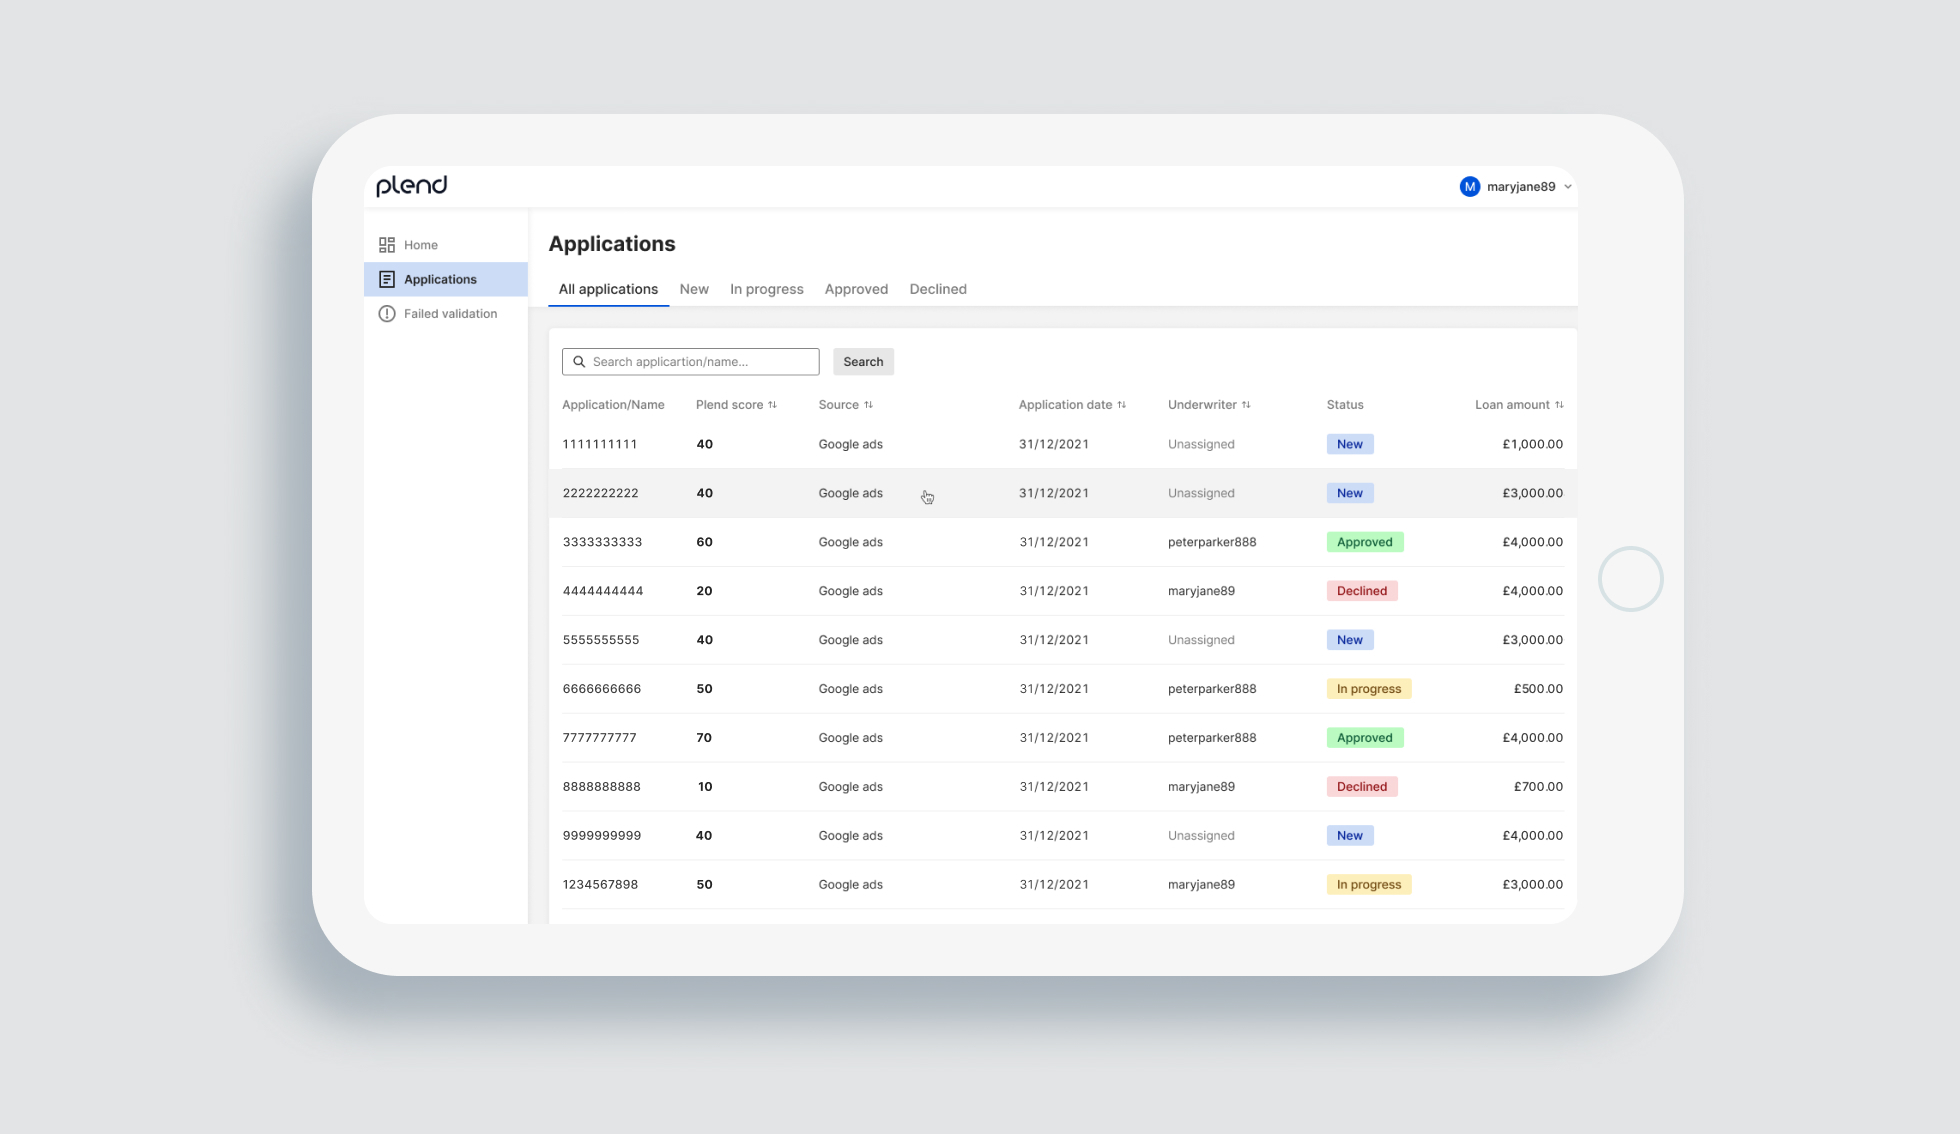Click Plend score 60

point(704,542)
